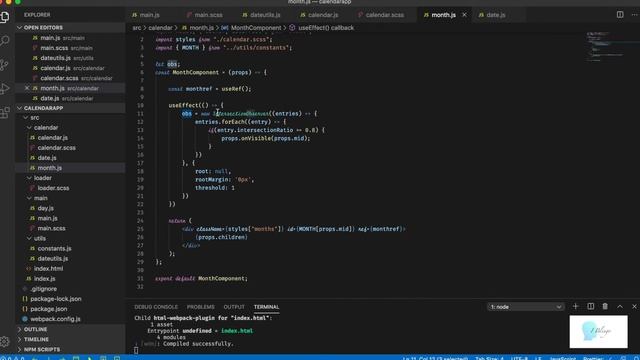This screenshot has width=640, height=360.
Task: Open constants.js in utils folder
Action: [x=54, y=249]
